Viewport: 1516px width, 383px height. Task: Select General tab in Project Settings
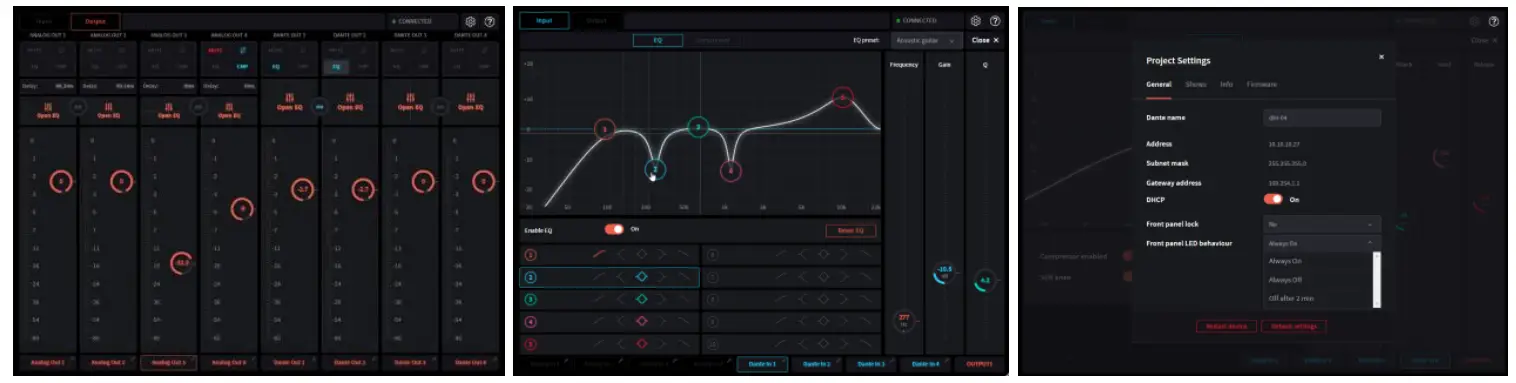coord(1158,84)
